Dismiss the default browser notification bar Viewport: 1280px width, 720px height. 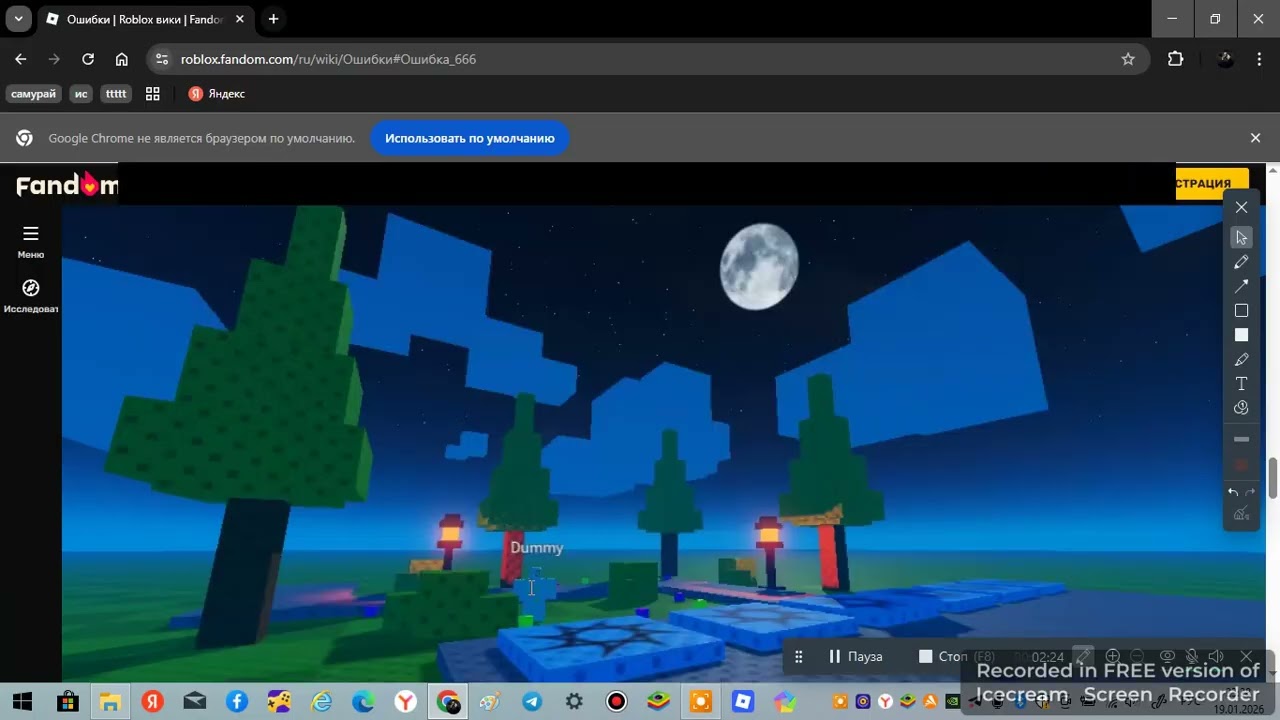point(1255,138)
